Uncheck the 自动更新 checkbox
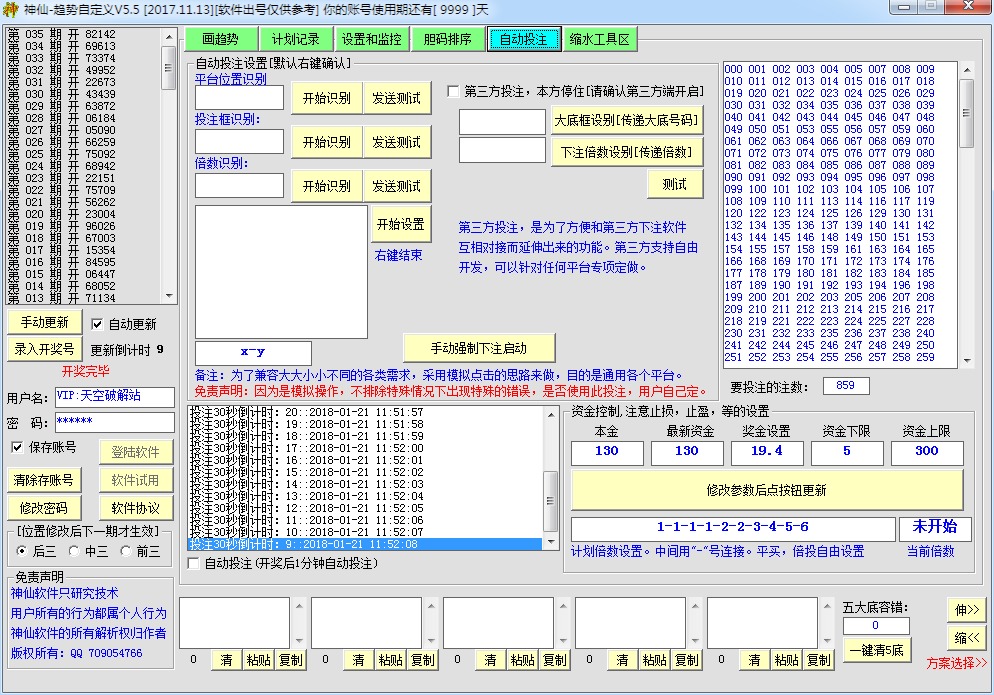This screenshot has width=994, height=695. point(97,324)
